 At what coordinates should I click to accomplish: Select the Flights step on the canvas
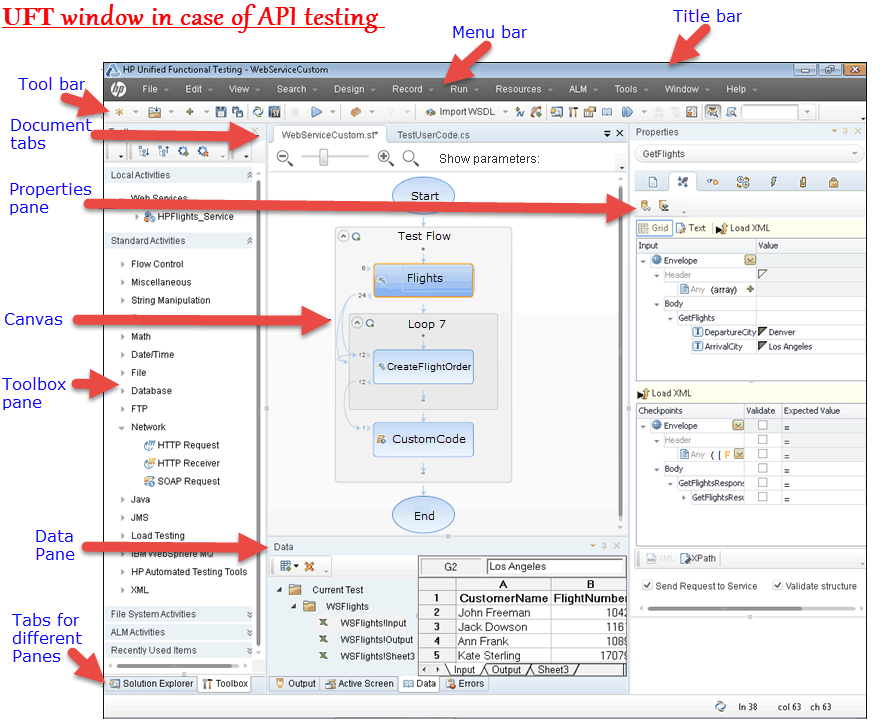pos(424,280)
